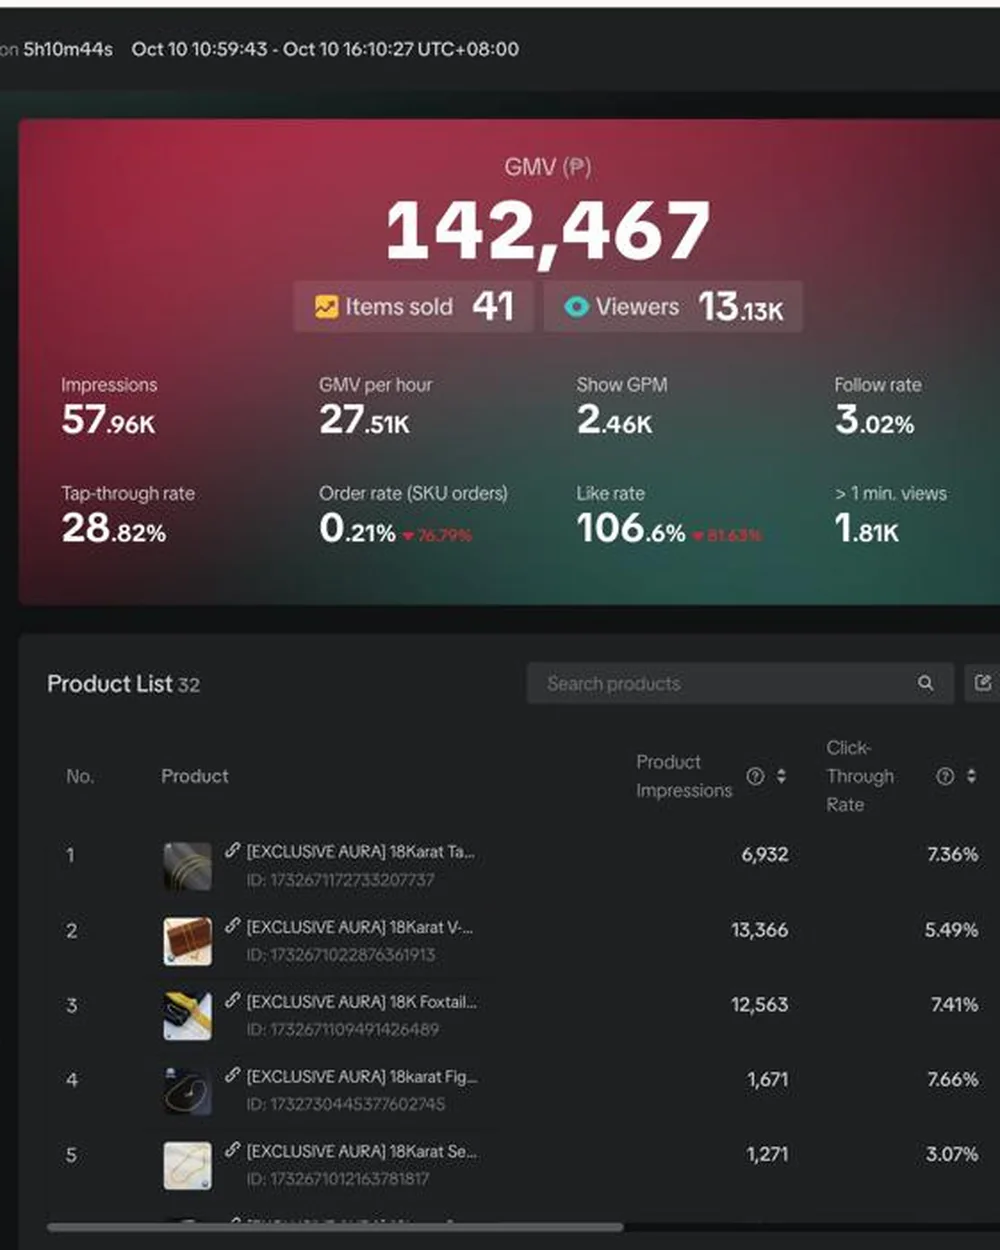Click the GMV value 142,467
This screenshot has height=1250, width=1000.
tap(548, 231)
